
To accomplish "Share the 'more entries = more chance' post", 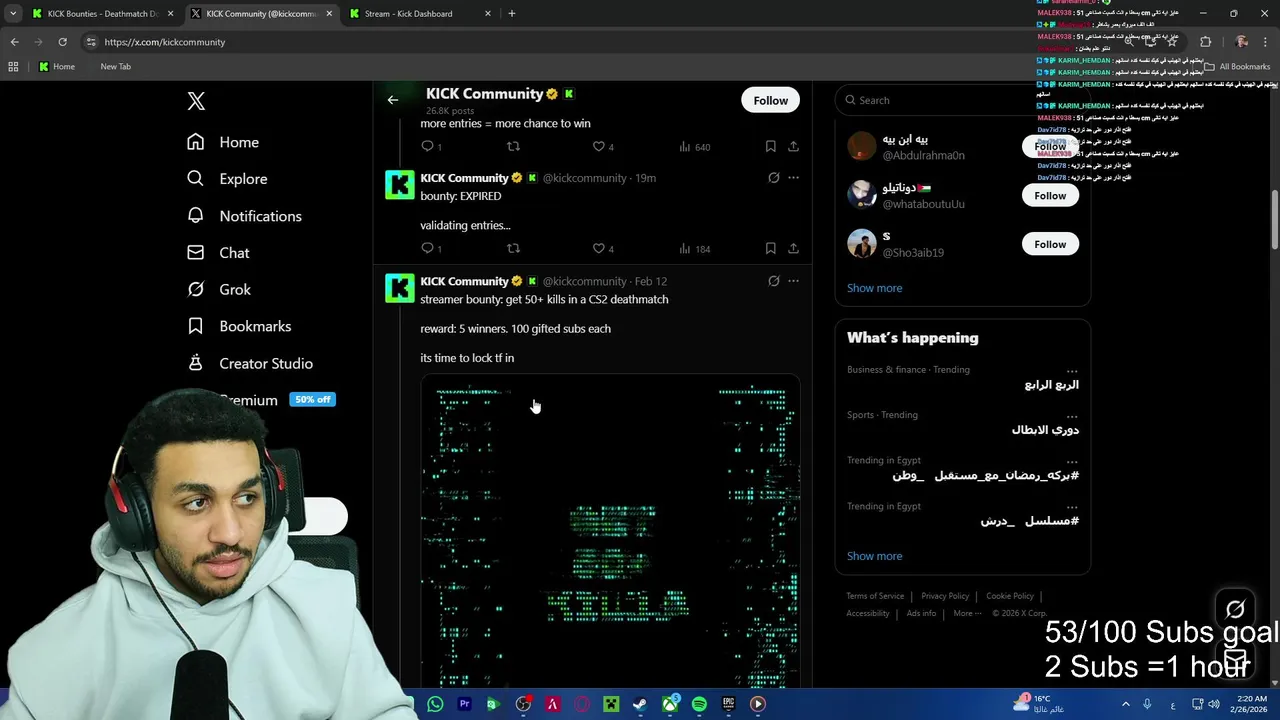I will pyautogui.click(x=793, y=146).
